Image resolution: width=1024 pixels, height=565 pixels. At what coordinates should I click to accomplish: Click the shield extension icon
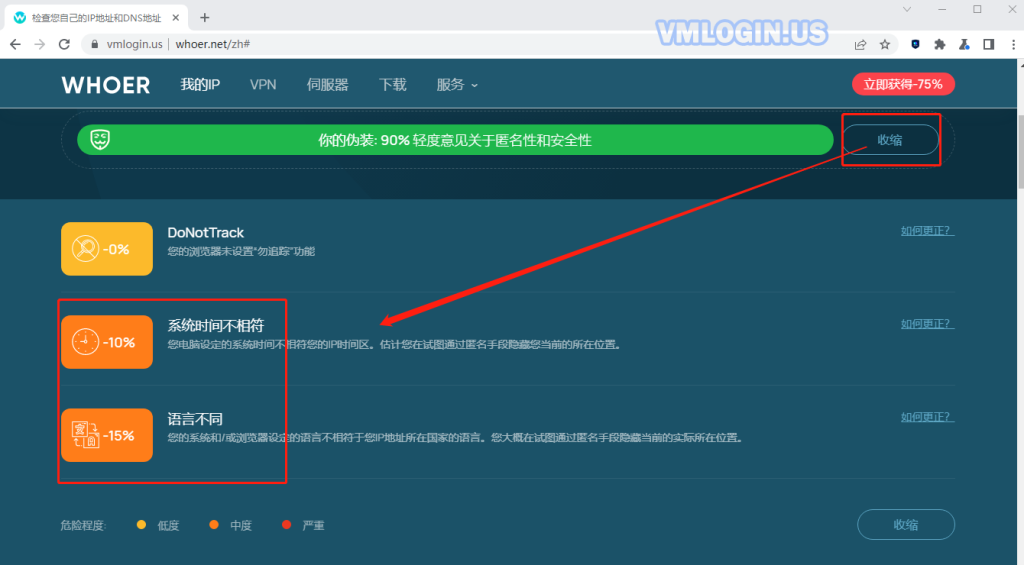pos(916,44)
